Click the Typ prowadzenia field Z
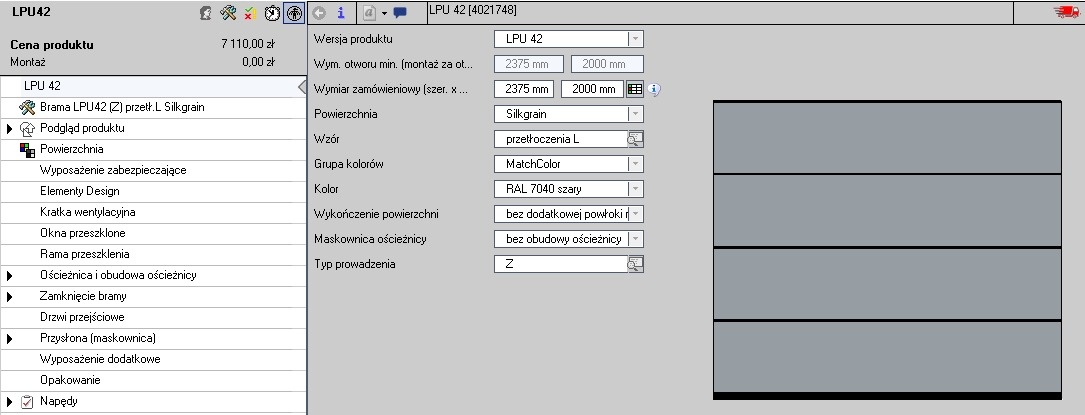The width and height of the screenshot is (1085, 415). (560, 264)
